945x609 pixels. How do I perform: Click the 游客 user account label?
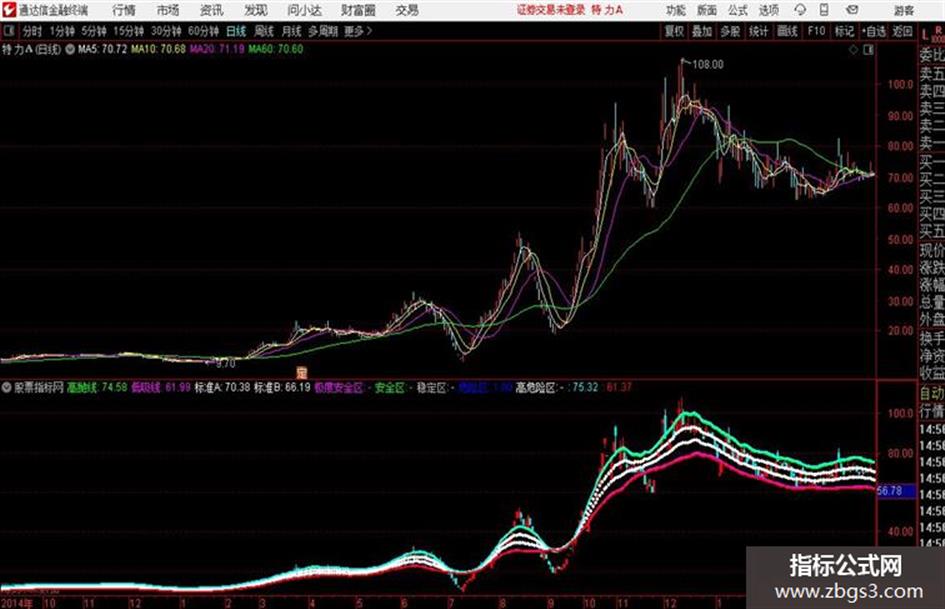coord(904,10)
